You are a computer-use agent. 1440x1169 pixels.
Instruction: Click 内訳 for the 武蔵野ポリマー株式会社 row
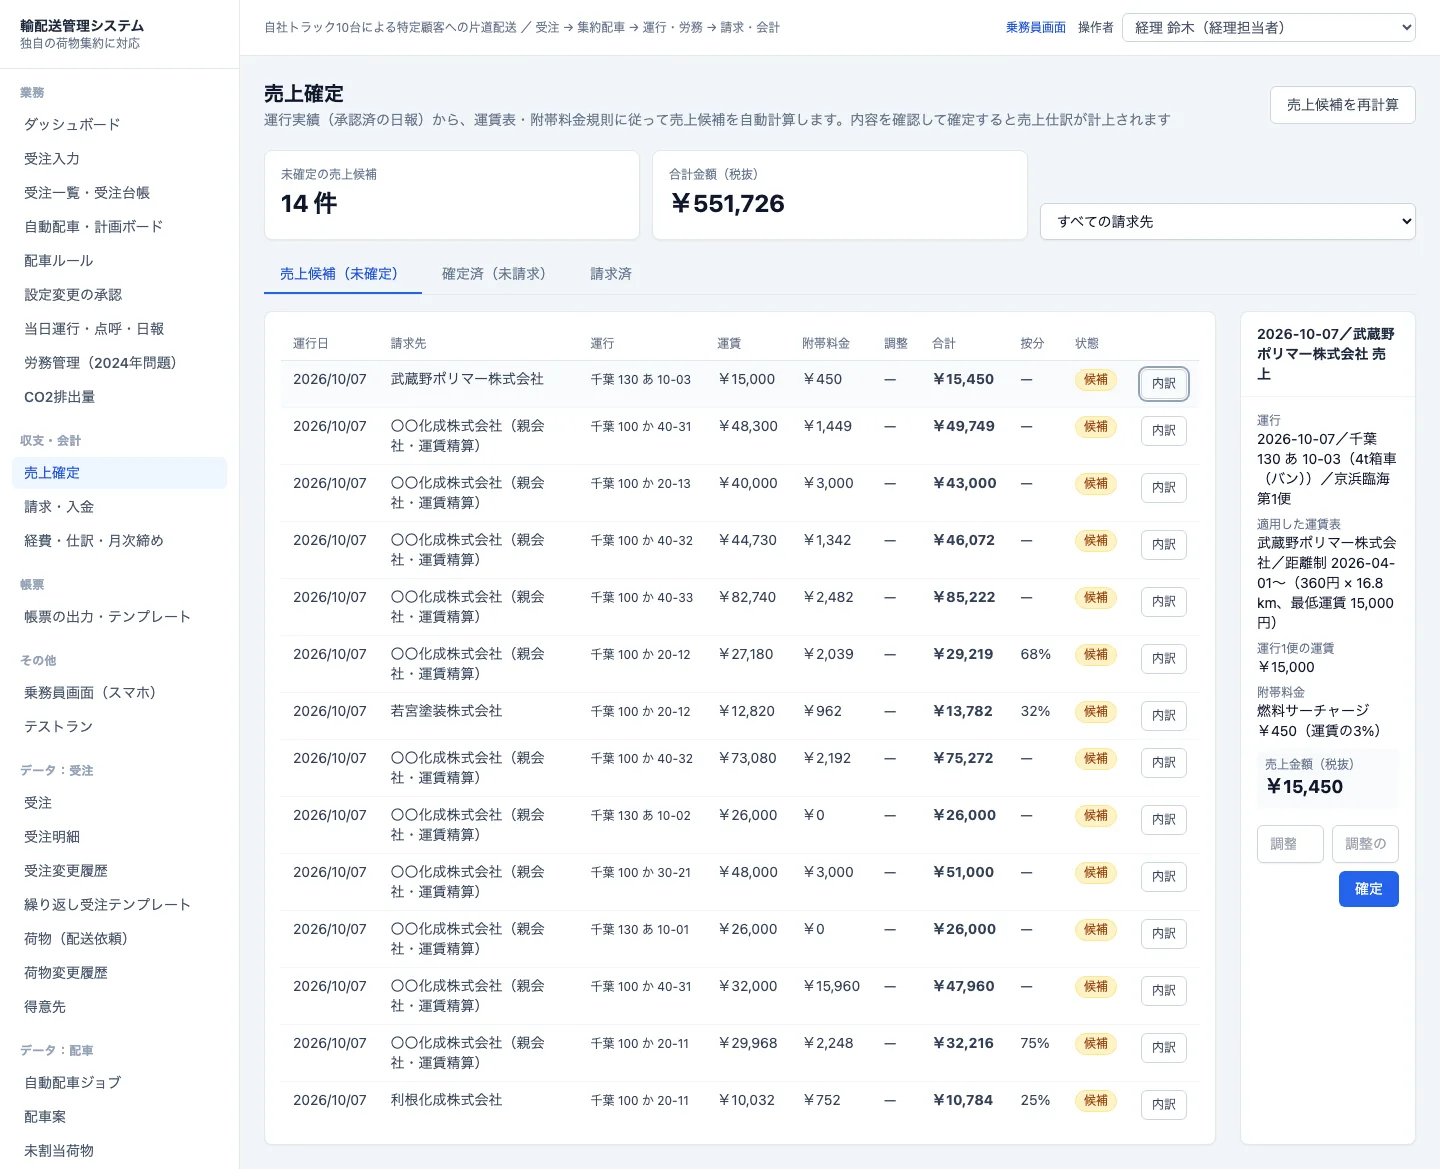(x=1164, y=384)
